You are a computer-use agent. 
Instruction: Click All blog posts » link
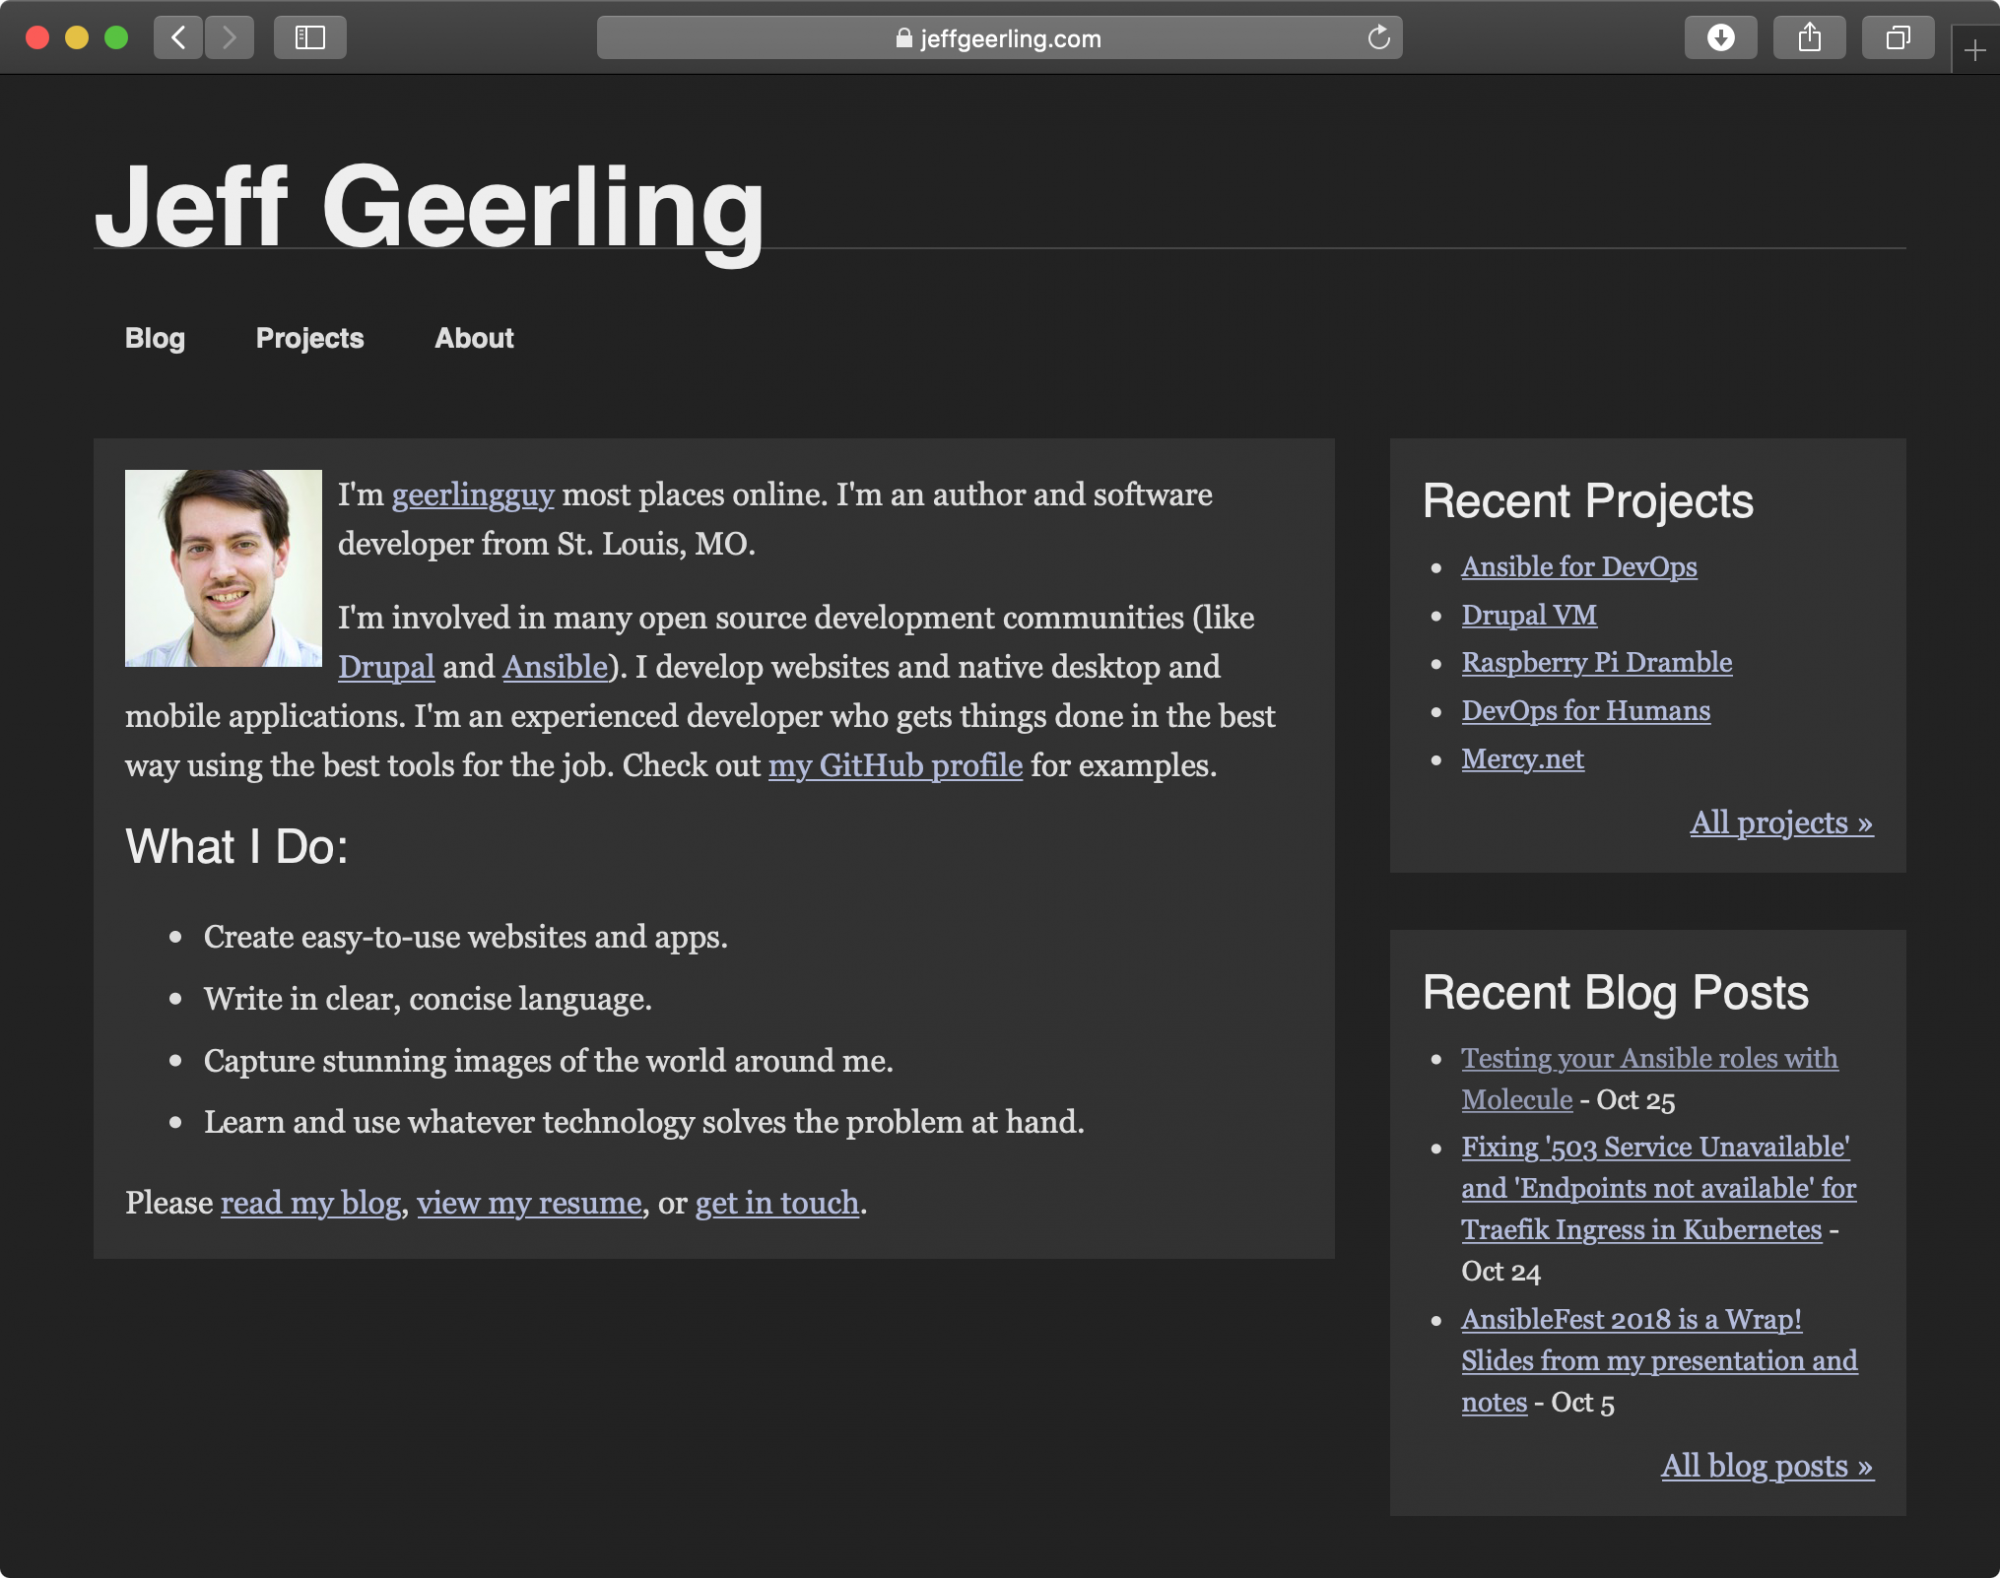coord(1767,1467)
